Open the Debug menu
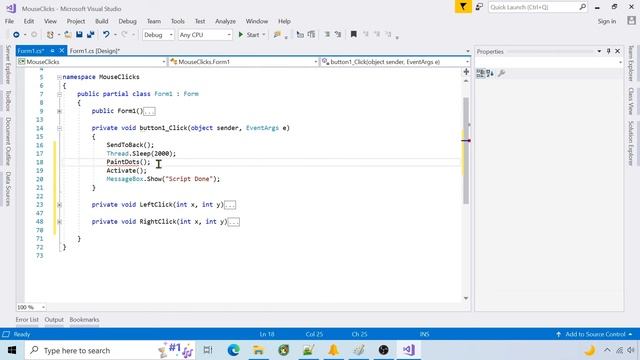640x360 pixels. click(127, 21)
